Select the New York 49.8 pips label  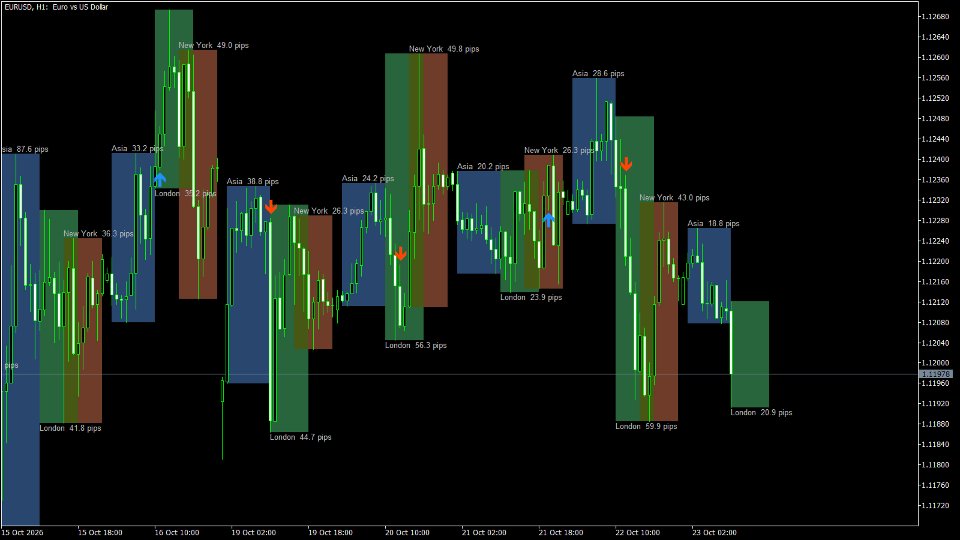pyautogui.click(x=444, y=49)
